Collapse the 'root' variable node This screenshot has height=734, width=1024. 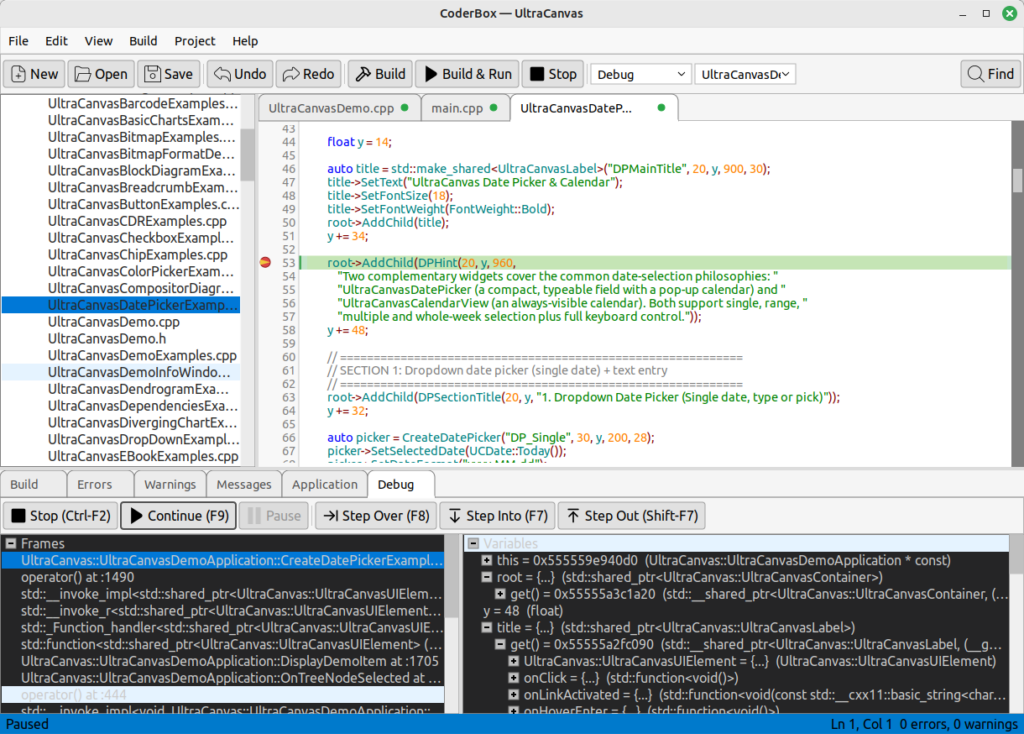coord(487,577)
